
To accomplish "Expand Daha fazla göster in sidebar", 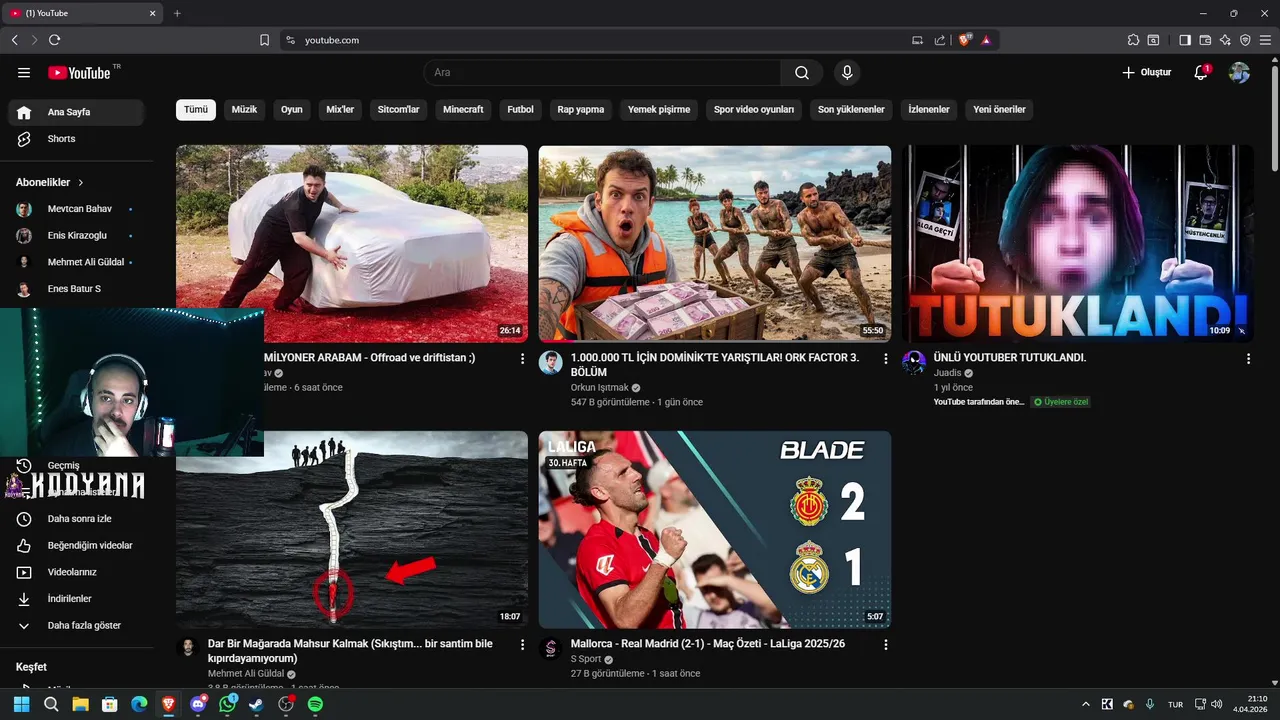I will coord(75,625).
